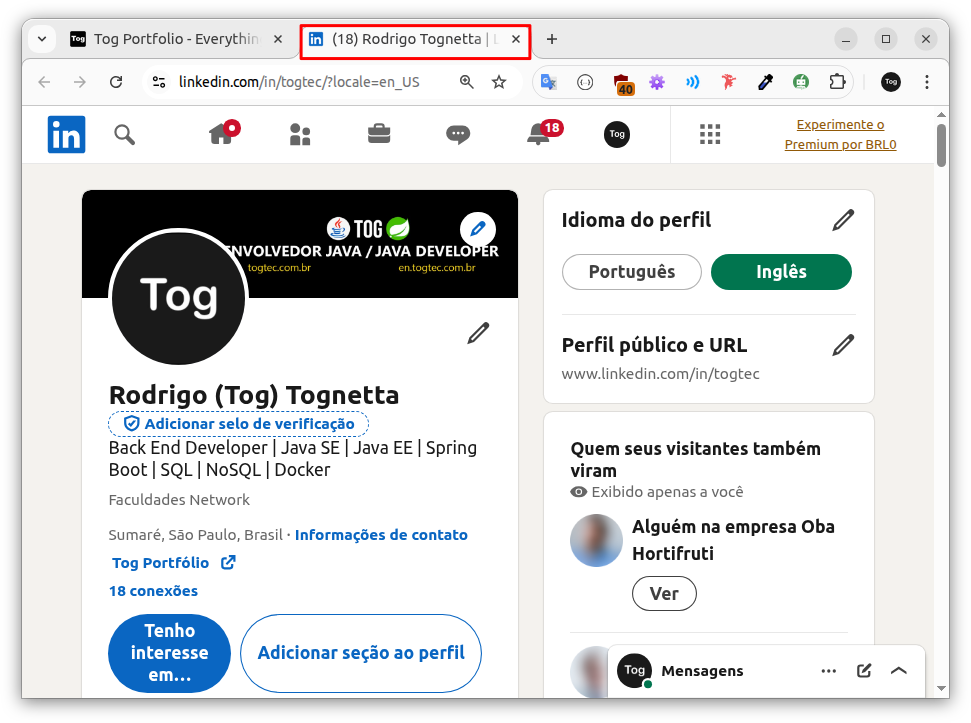Click the blurred Oba Hortifruti visitor avatar

coord(596,540)
